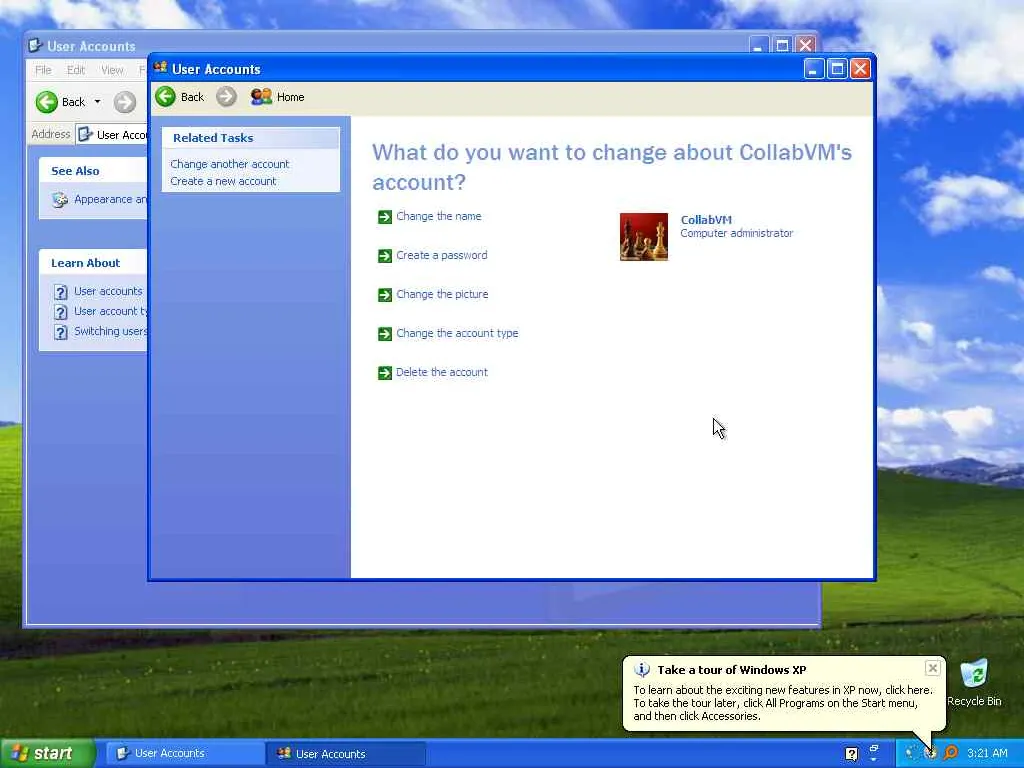Select Change another account under Related Tasks
Image resolution: width=1024 pixels, height=768 pixels.
(x=229, y=164)
